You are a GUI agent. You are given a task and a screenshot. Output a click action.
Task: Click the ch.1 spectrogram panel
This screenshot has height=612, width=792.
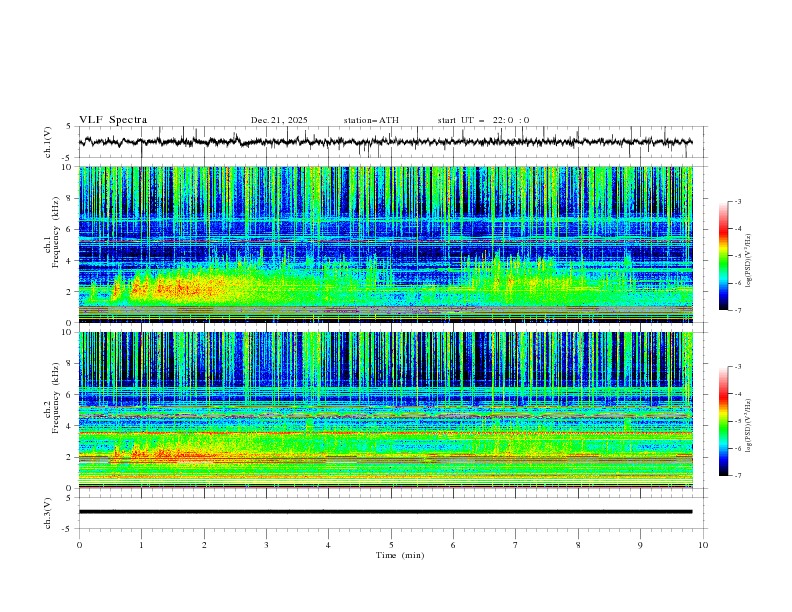click(386, 244)
